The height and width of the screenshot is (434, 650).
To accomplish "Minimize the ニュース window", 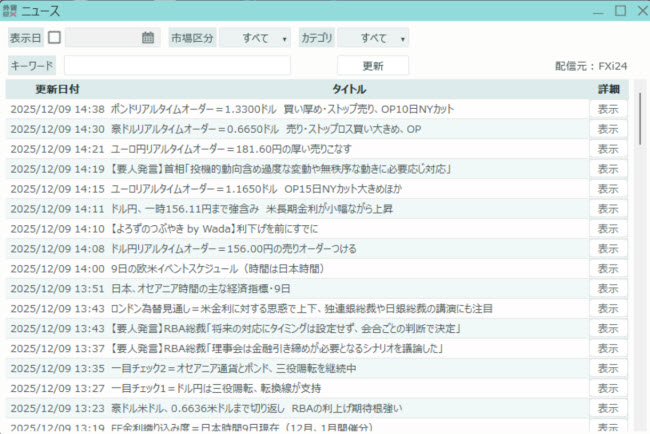I will (x=598, y=12).
